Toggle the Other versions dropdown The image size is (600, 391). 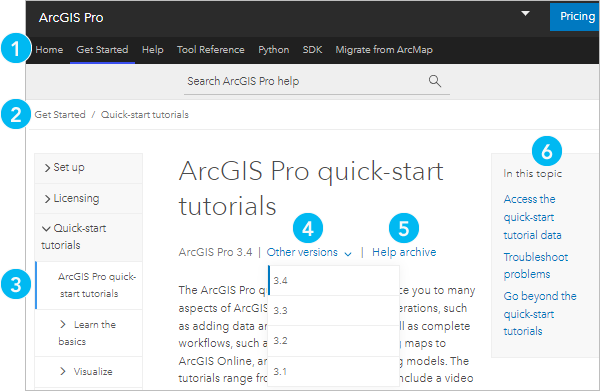309,253
